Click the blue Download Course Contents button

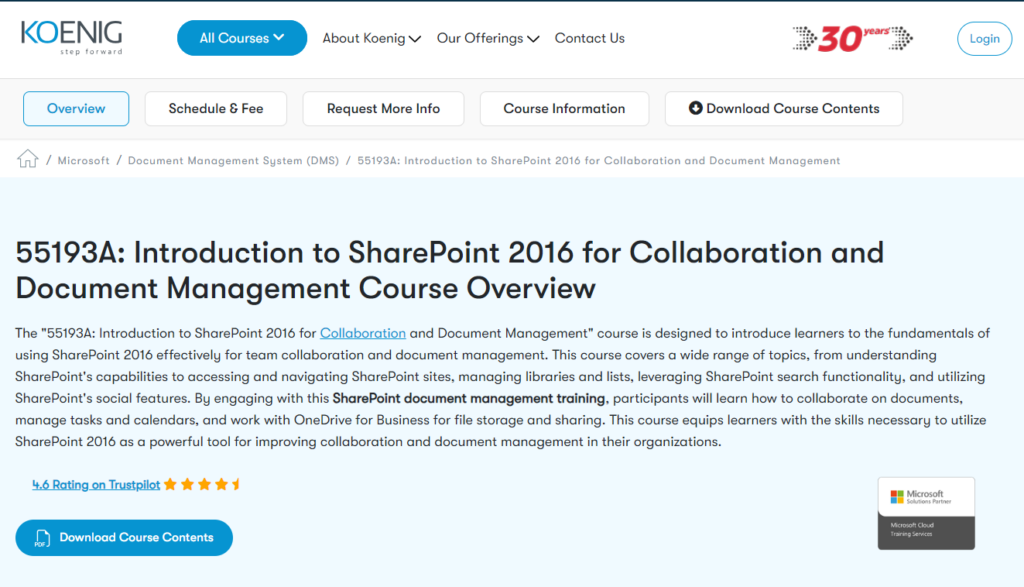(124, 537)
